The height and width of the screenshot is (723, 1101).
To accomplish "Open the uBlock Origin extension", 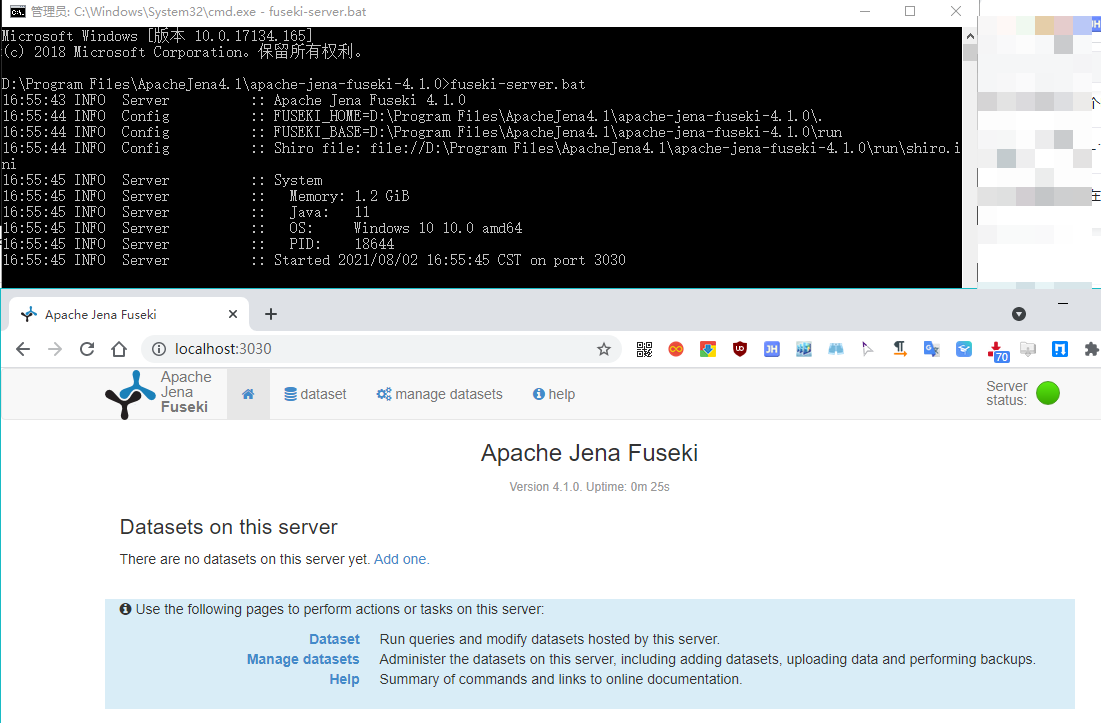I will click(x=740, y=349).
